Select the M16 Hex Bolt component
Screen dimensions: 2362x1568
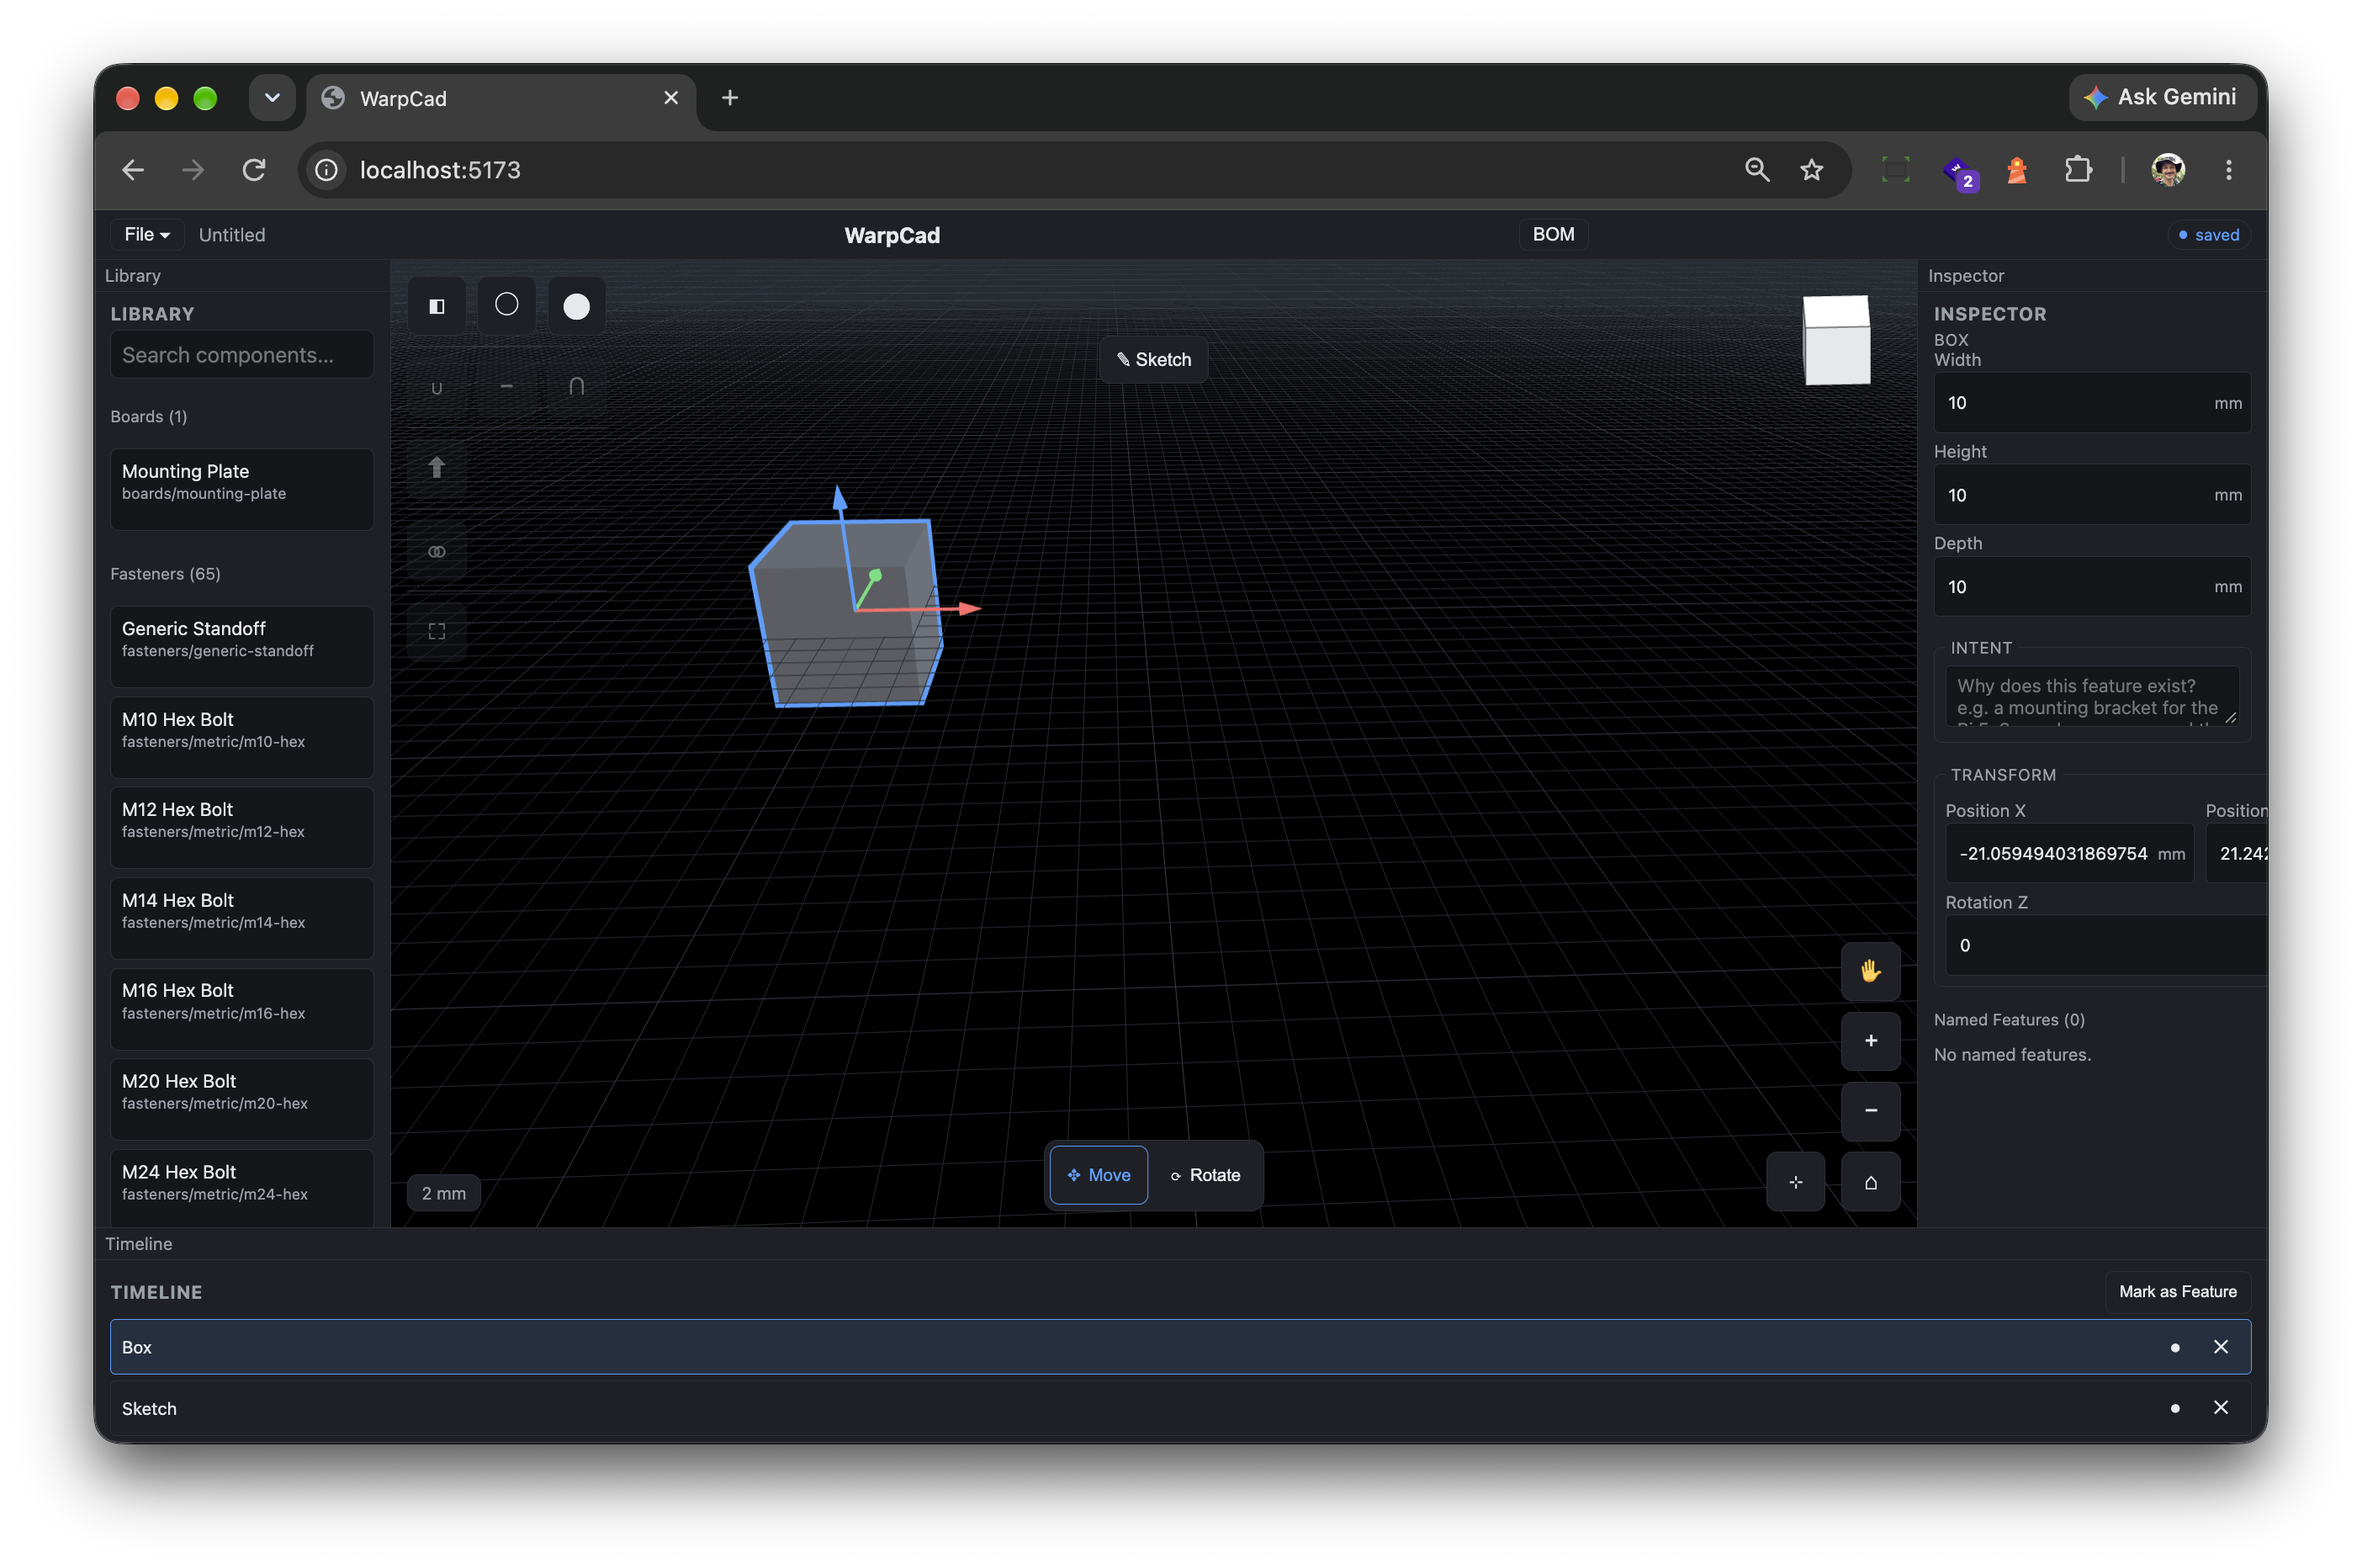pos(242,1008)
